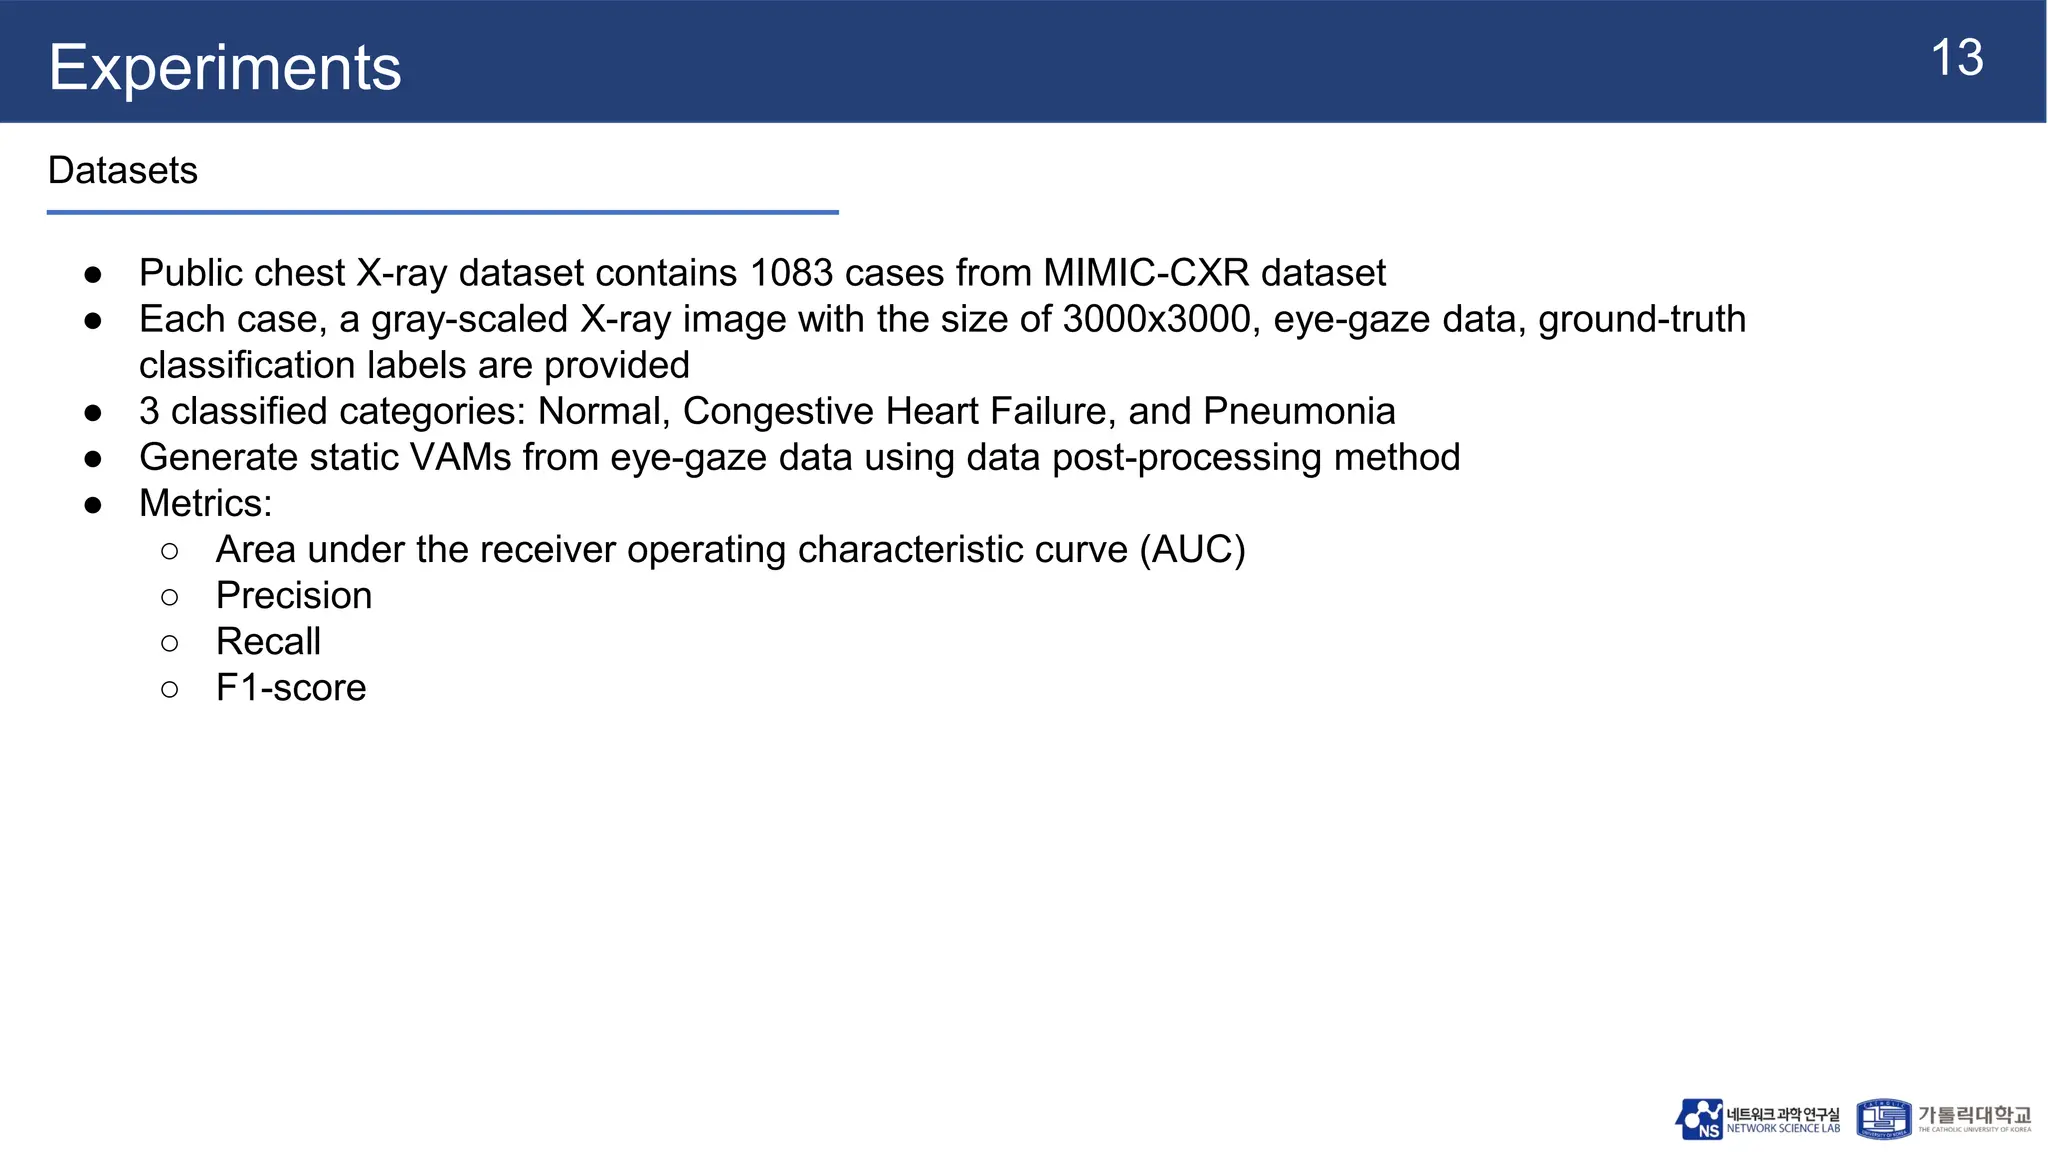Image resolution: width=2048 pixels, height=1152 pixels.
Task: Click the 'Recall' metric text
Action: click(268, 642)
